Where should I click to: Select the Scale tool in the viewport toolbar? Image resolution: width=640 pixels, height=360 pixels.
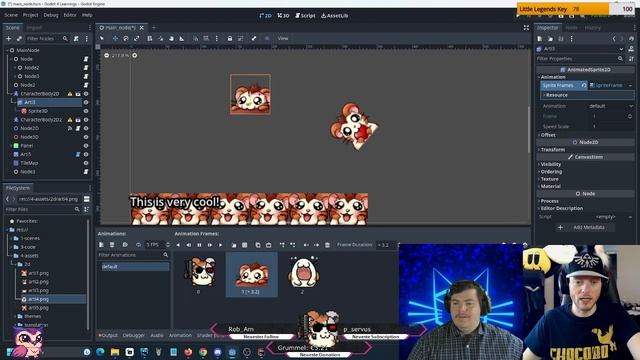136,38
